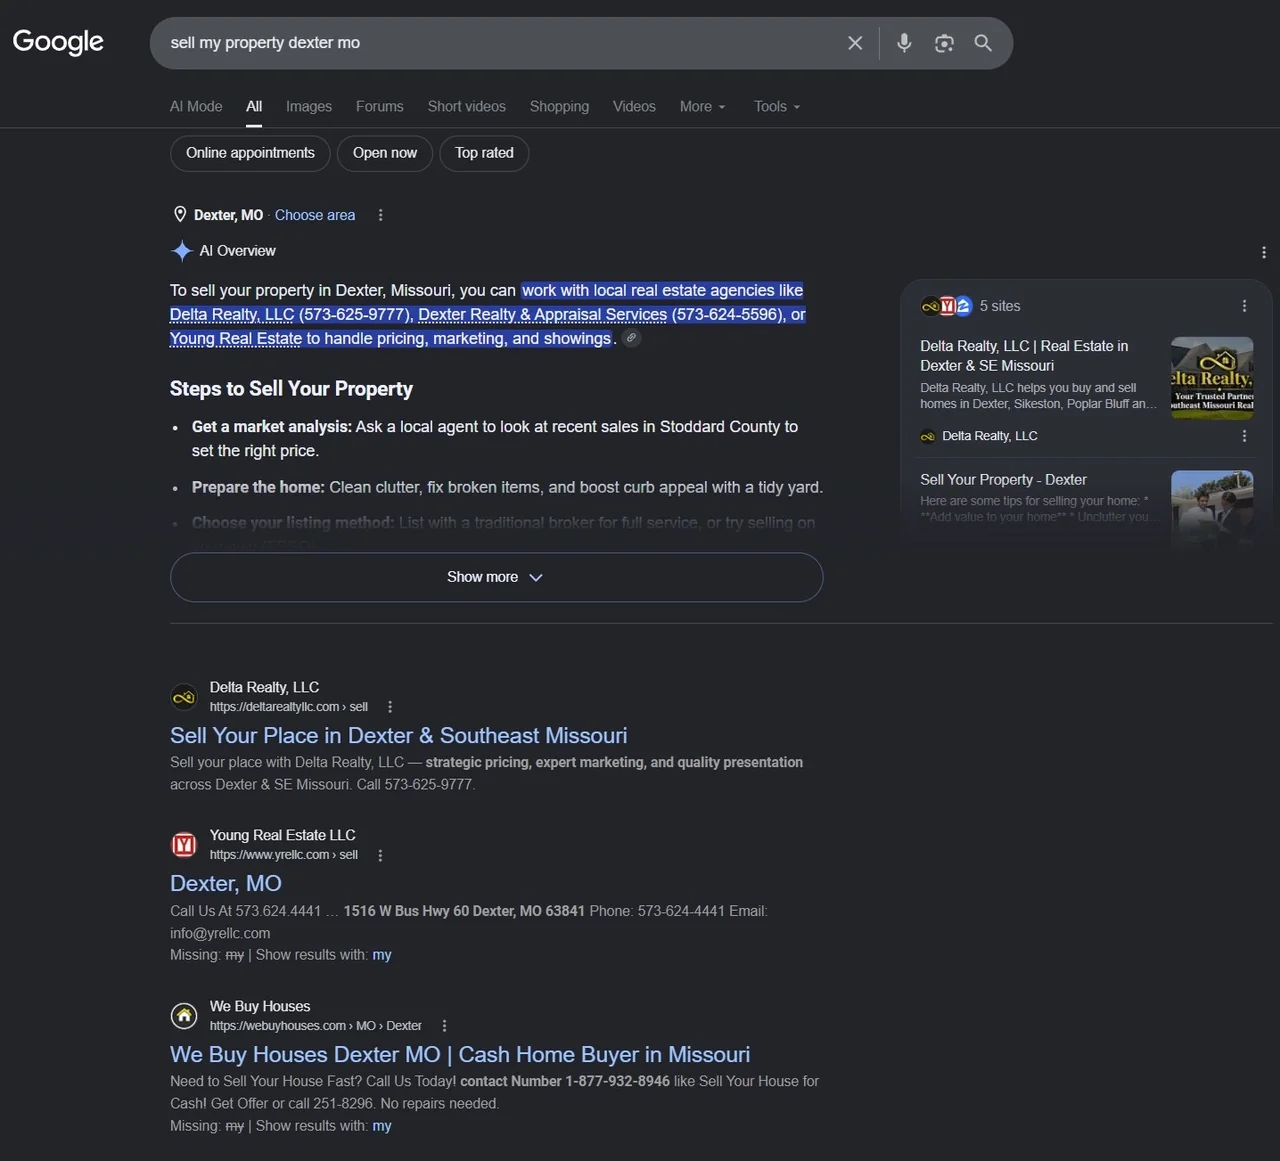1280x1161 pixels.
Task: Click the We Buy Houses favicon
Action: point(184,1016)
